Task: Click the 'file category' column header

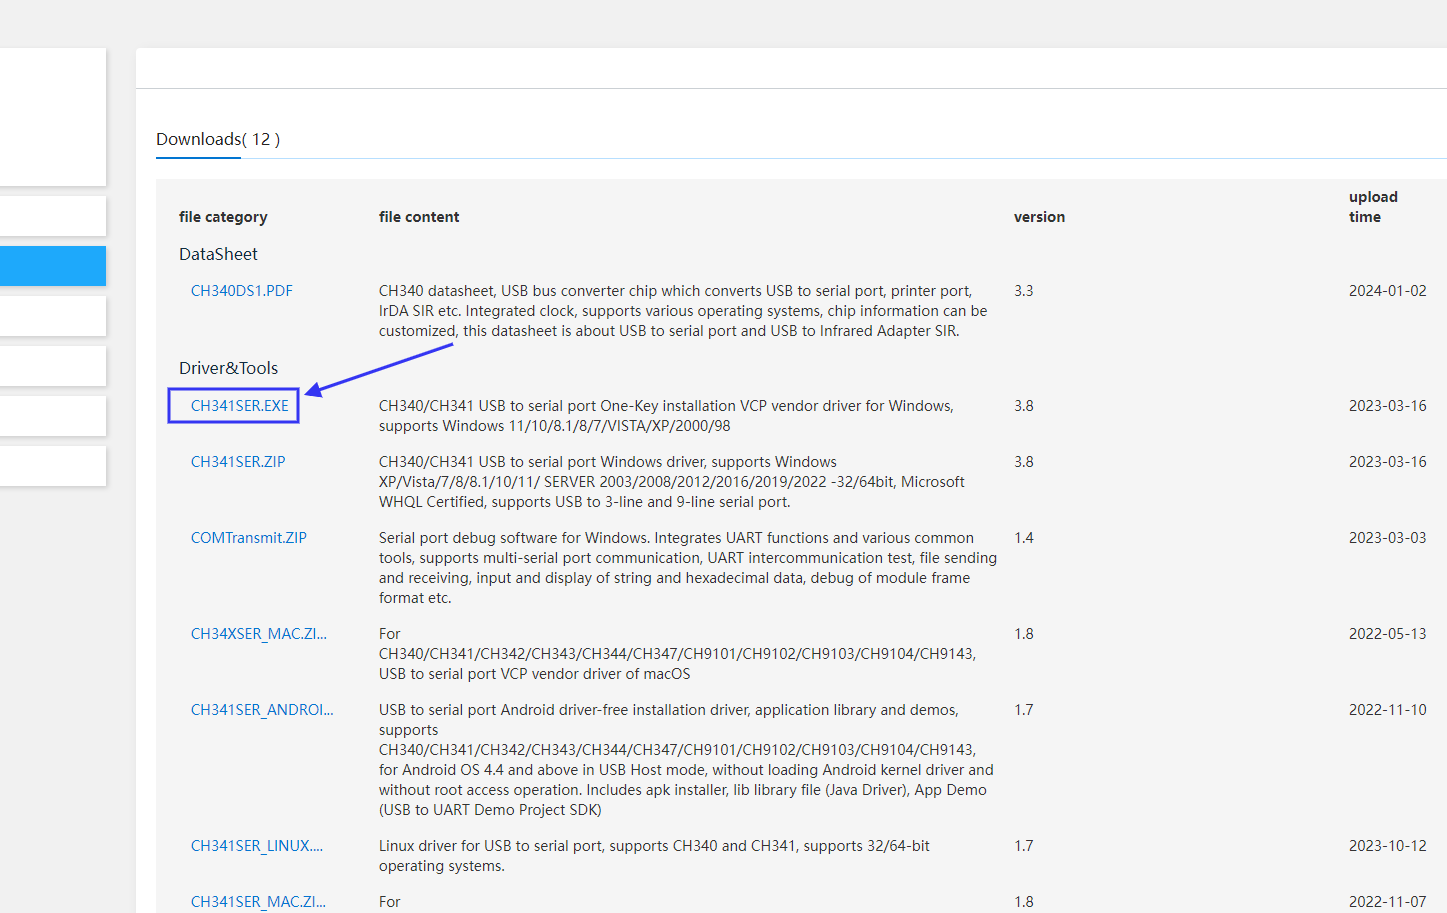Action: tap(223, 217)
